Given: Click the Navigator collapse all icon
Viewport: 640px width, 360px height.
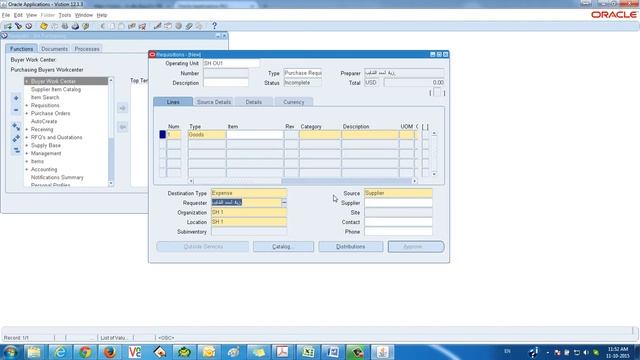Looking at the screenshot, I should coord(16,151).
